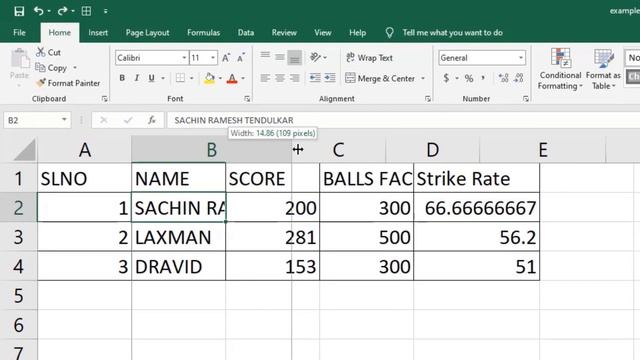640x360 pixels.
Task: Apply comma style
Action: coord(484,78)
